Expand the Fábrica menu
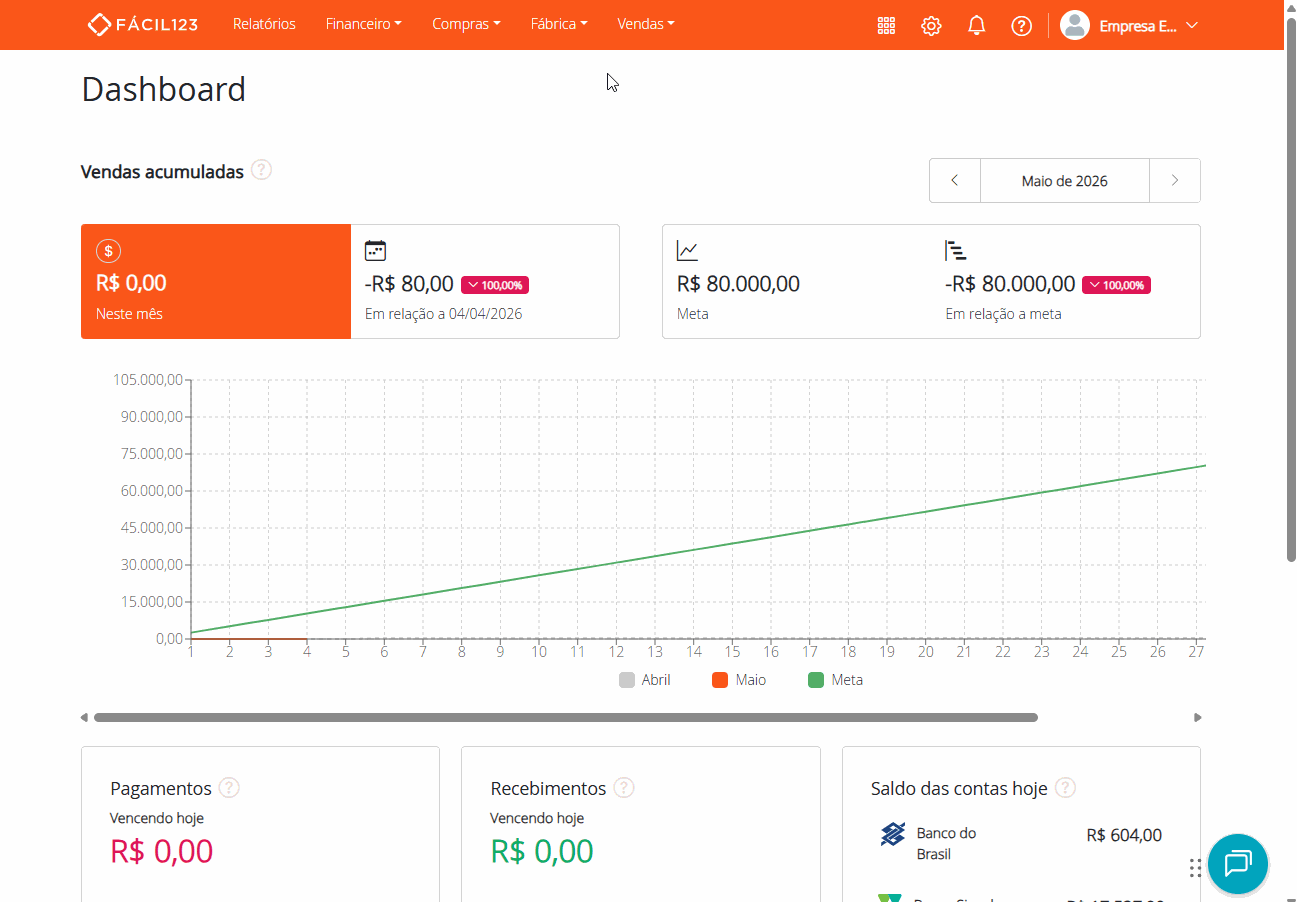Screen dimensions: 1297x902 (559, 24)
